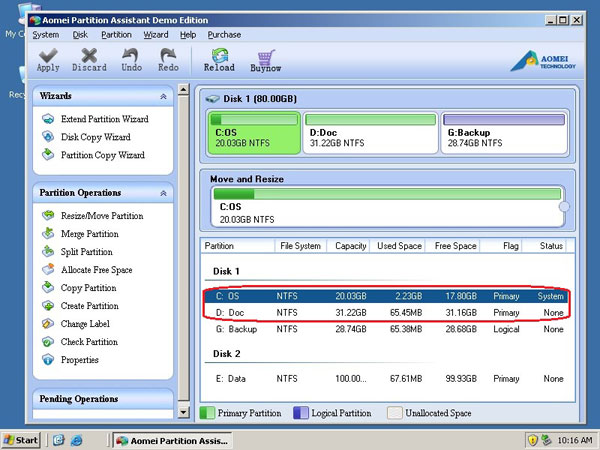Collapse the Partition Operations panel

click(163, 193)
